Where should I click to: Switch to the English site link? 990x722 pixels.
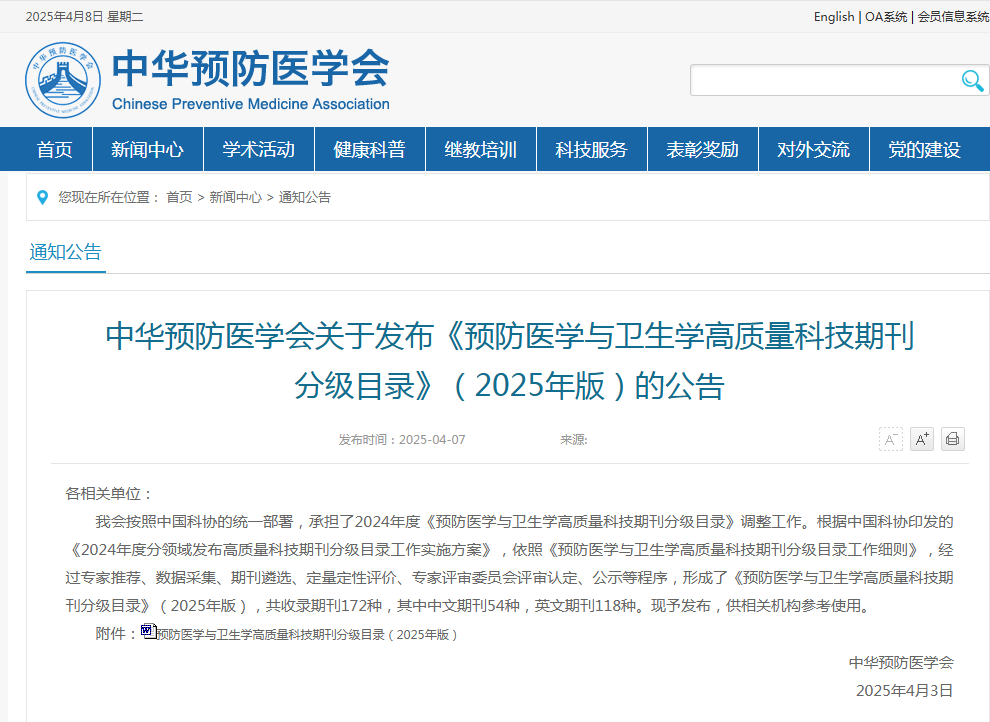pos(833,17)
